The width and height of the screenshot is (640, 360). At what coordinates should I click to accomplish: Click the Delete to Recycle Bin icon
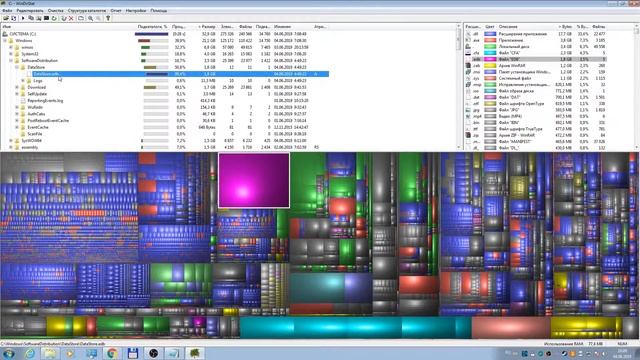(x=64, y=18)
